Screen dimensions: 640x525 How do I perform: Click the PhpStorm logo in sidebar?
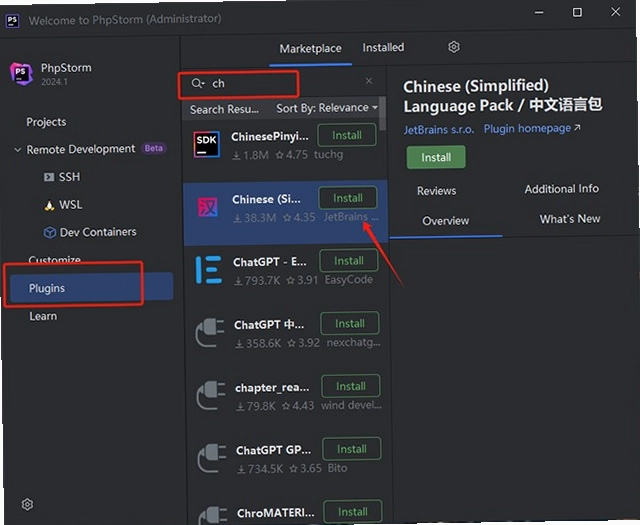21,73
